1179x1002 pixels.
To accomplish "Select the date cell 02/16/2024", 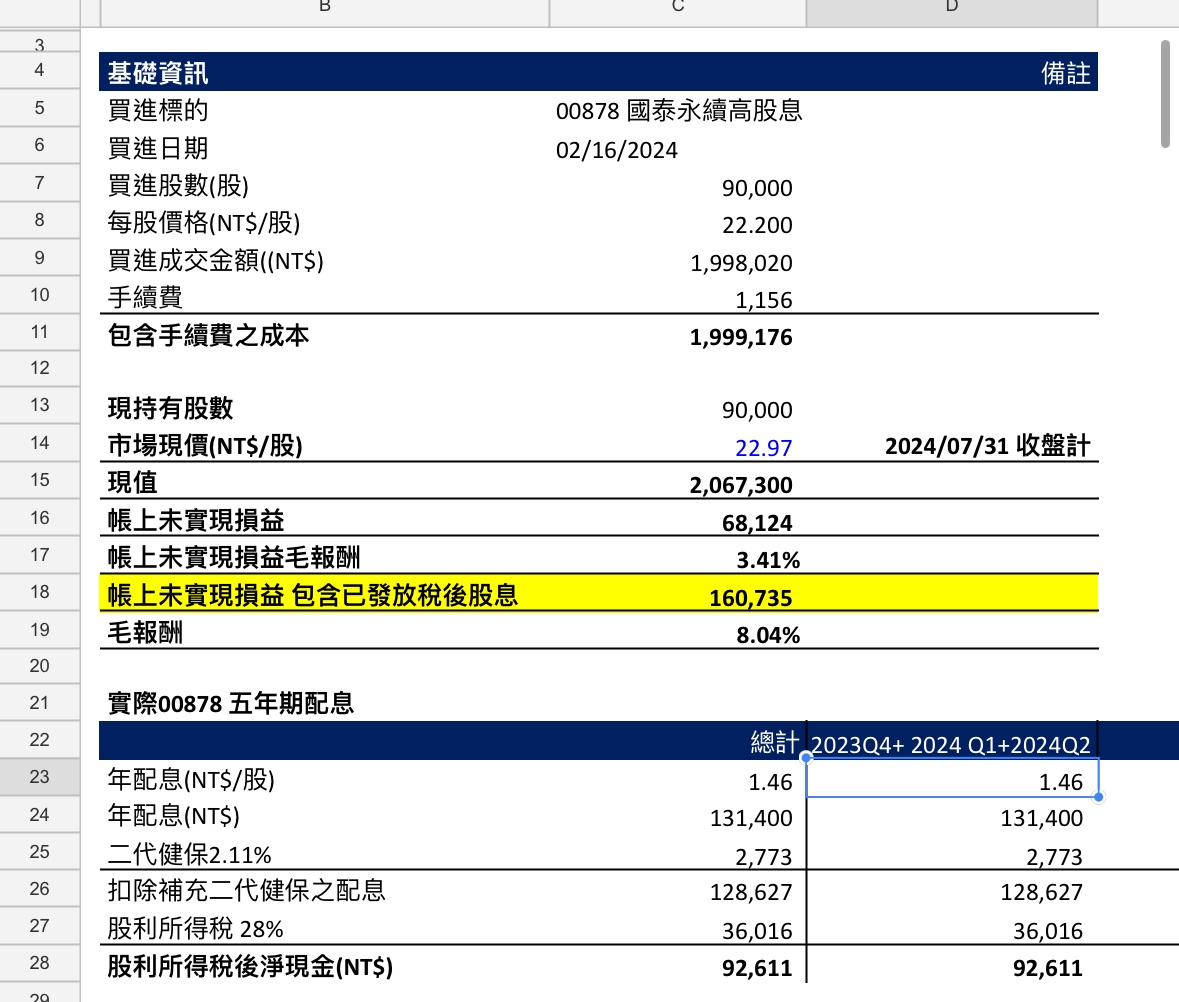I will point(617,150).
